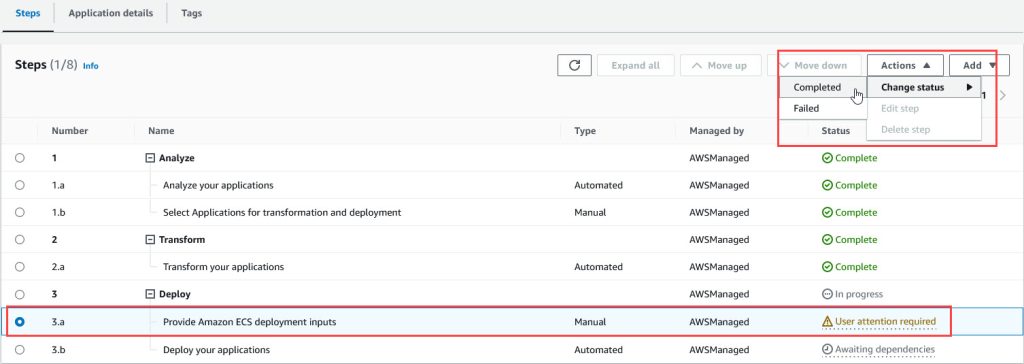
Task: Click the Managed by column header
Action: [x=716, y=131]
